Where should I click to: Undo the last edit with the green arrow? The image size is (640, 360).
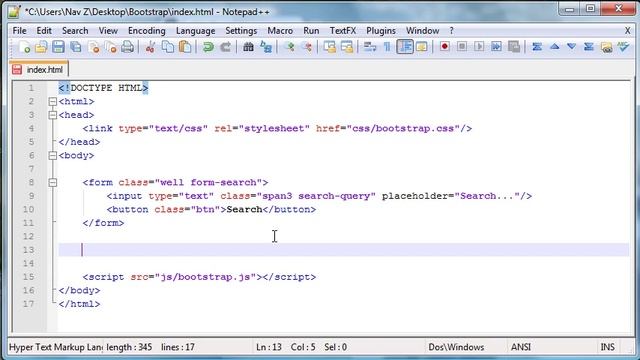pos(208,47)
